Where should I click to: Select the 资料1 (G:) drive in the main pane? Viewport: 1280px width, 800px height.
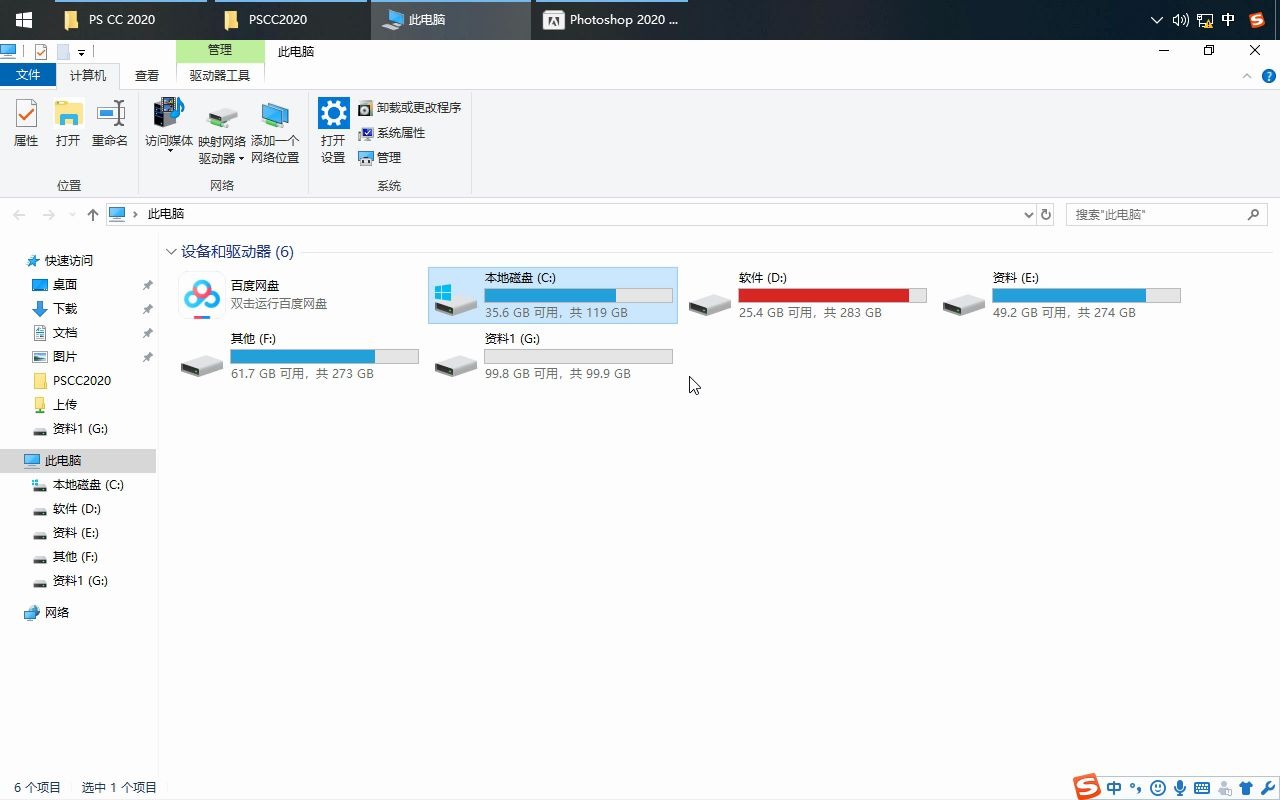[x=553, y=356]
